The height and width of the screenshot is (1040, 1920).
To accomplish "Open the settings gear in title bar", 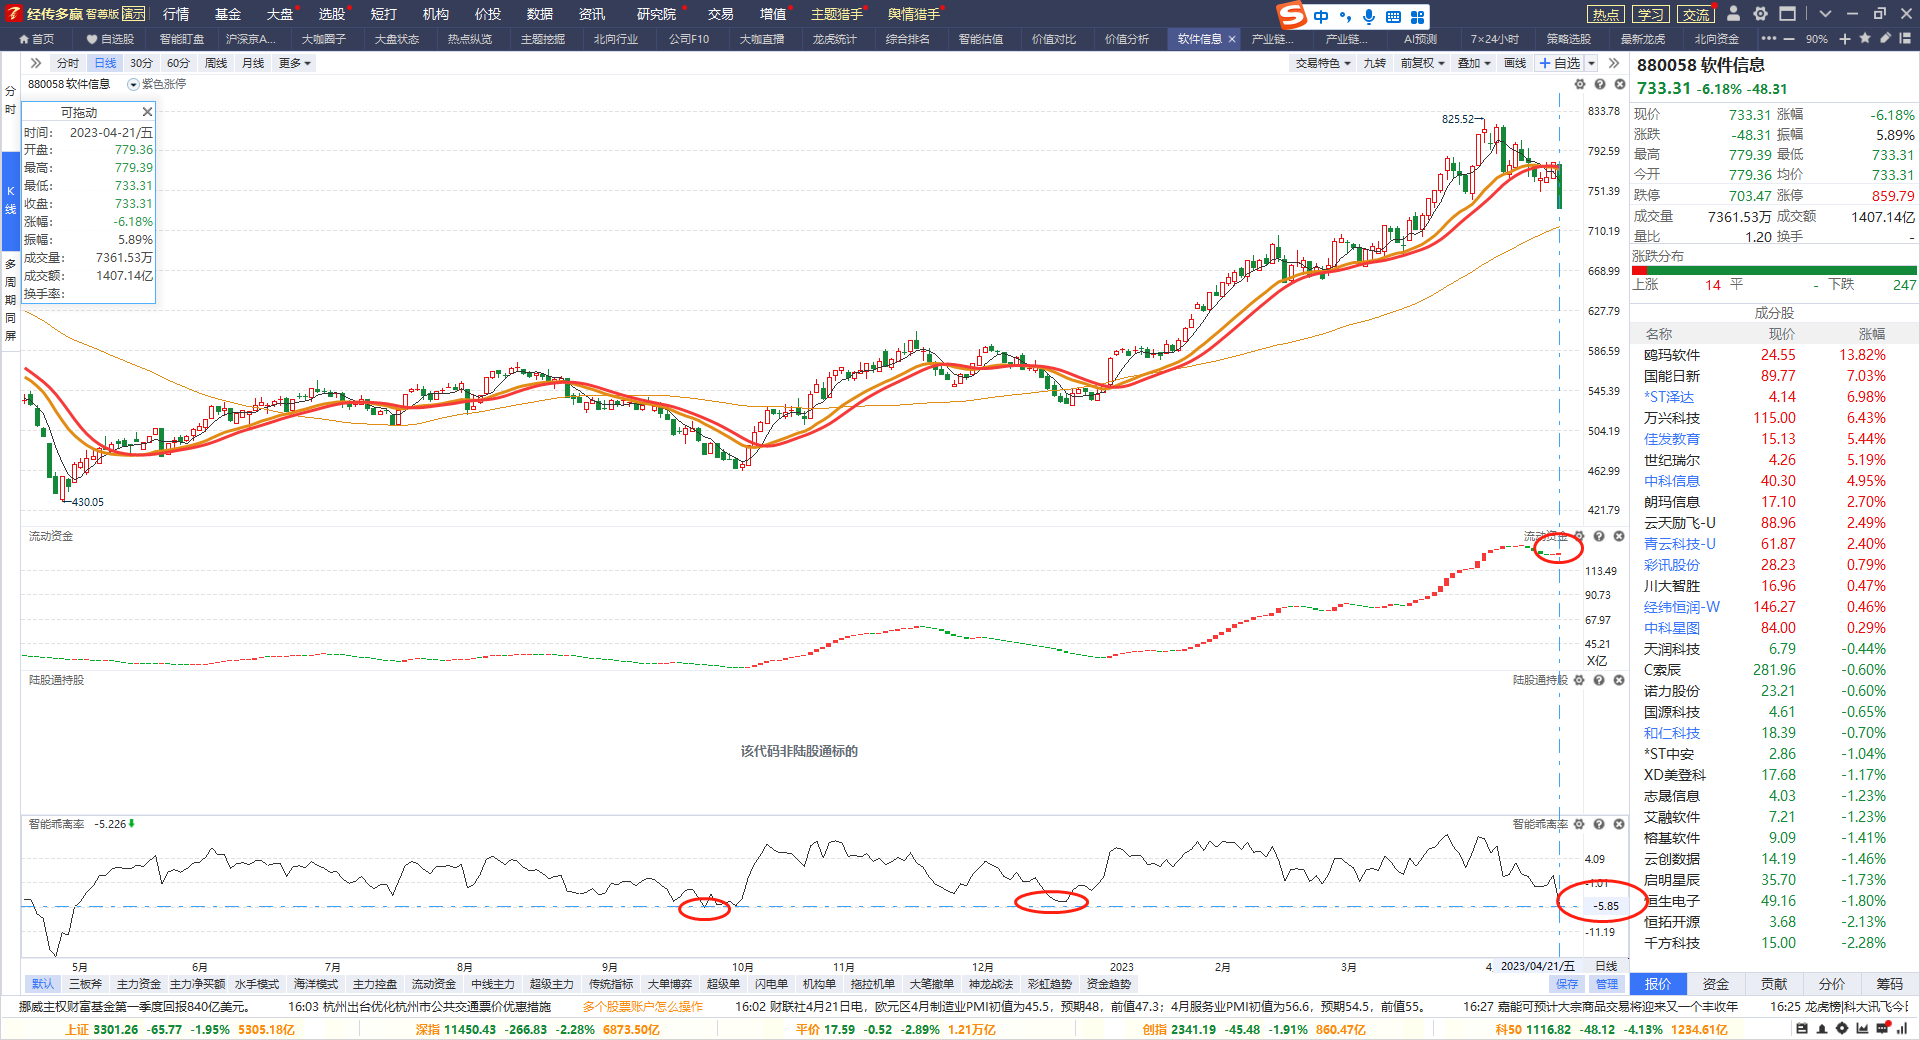I will click(1760, 14).
